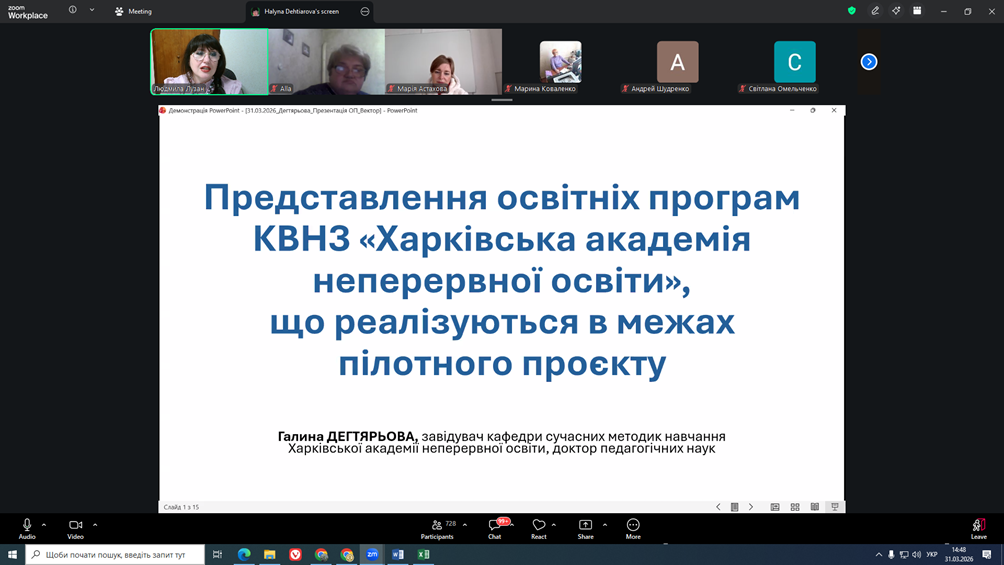1004x565 pixels.
Task: Switch to slide sorter view in PowerPoint
Action: pyautogui.click(x=795, y=507)
